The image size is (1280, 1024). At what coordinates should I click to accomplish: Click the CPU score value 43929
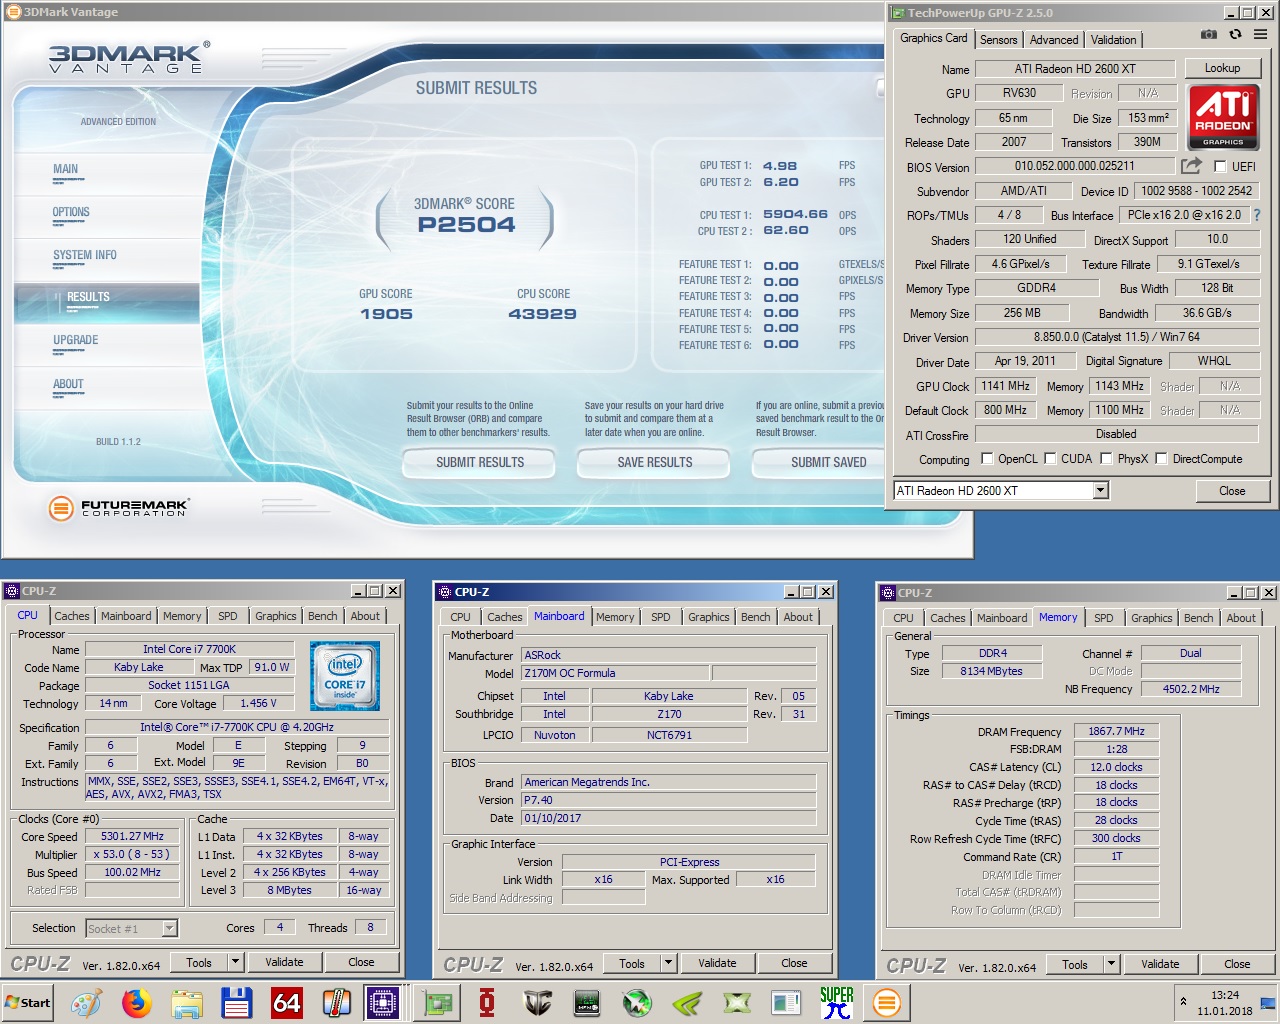pyautogui.click(x=543, y=314)
